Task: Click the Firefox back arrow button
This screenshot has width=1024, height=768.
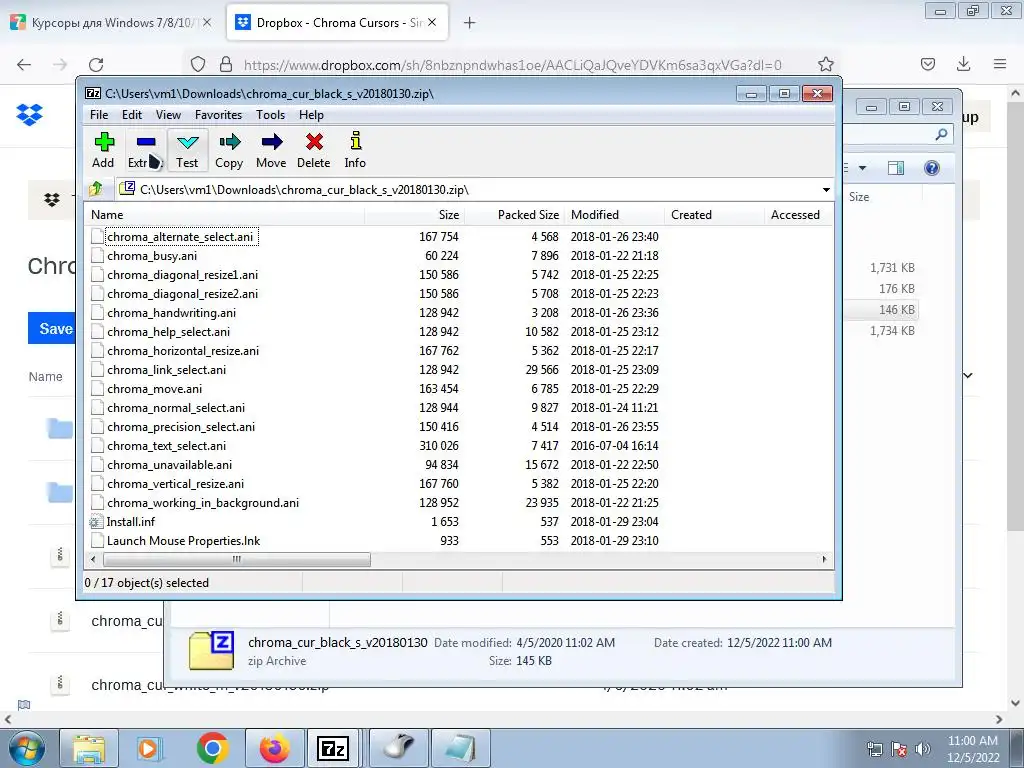Action: [x=24, y=64]
